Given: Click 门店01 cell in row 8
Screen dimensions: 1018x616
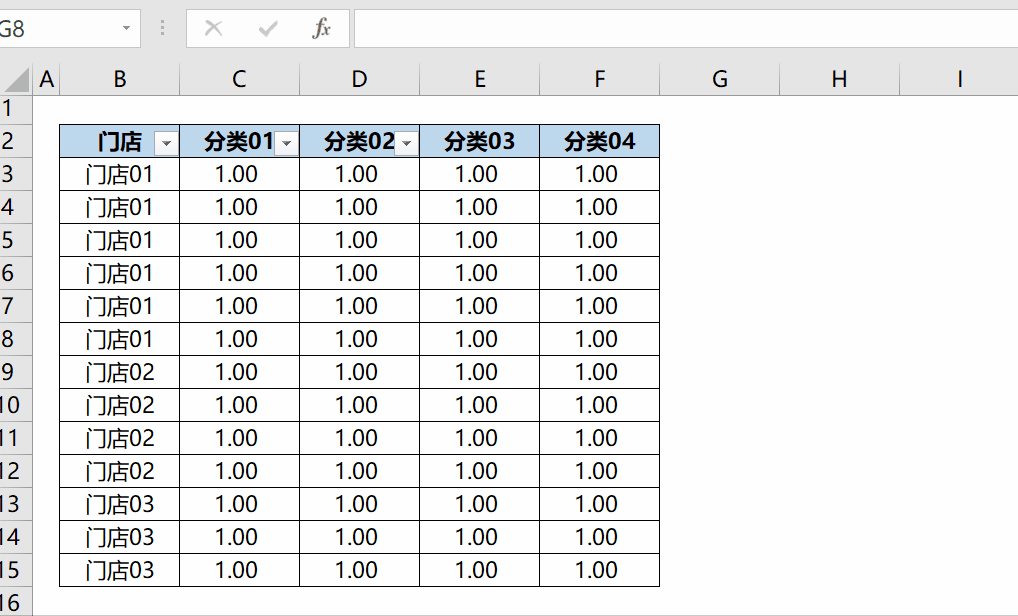Looking at the screenshot, I should (119, 339).
